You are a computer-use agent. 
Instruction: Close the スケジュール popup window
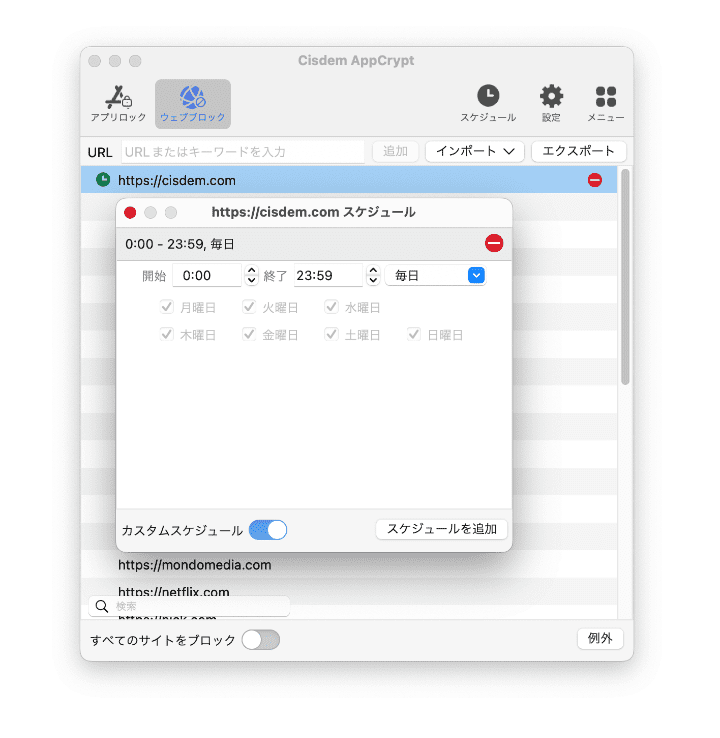pos(130,213)
